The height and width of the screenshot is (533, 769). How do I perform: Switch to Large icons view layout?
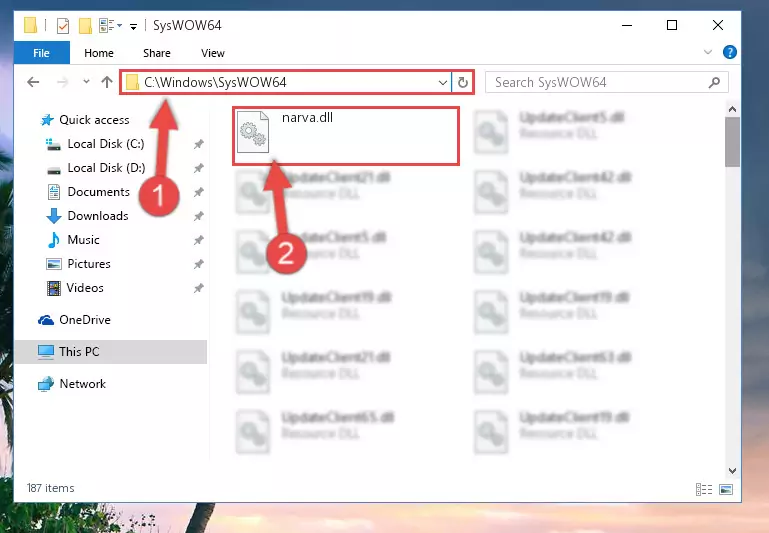coord(726,489)
